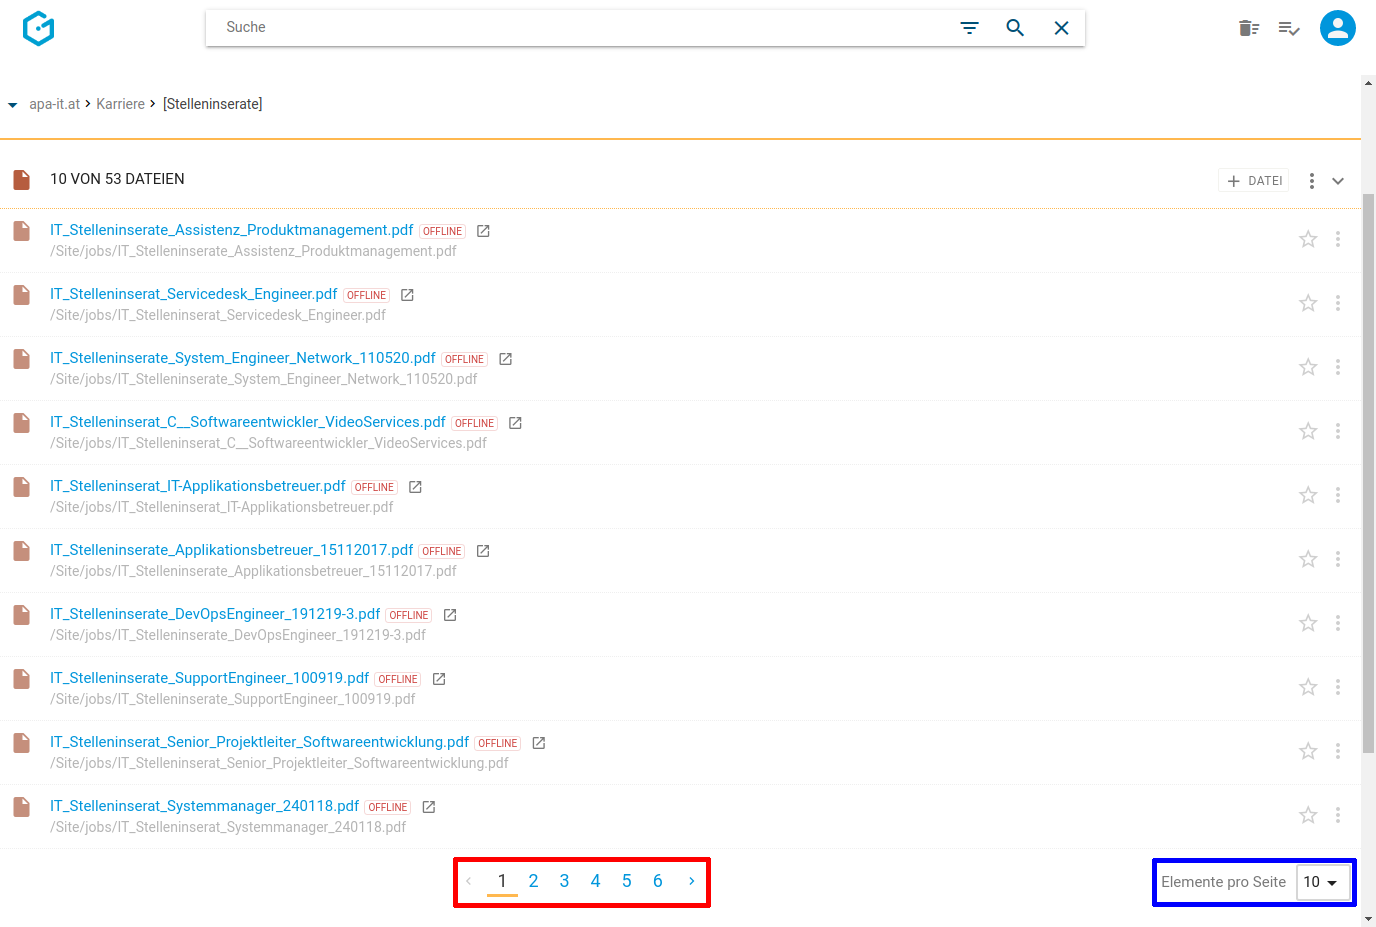Open DevOpsEngineer_191219-3.pdf external link icon
This screenshot has width=1376, height=927.
click(450, 615)
